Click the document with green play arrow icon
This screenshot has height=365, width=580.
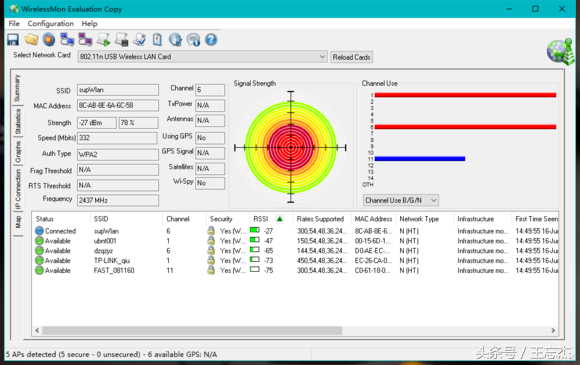[104, 40]
